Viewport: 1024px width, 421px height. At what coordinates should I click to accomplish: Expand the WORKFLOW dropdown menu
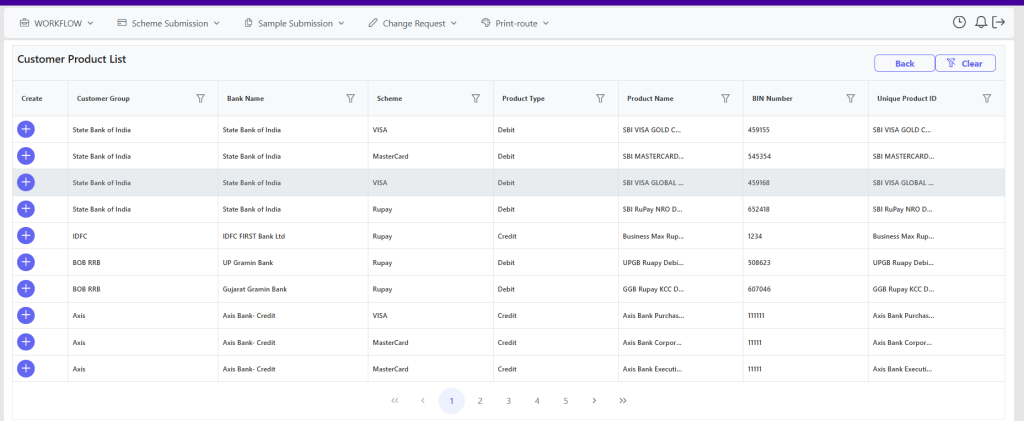(x=57, y=22)
